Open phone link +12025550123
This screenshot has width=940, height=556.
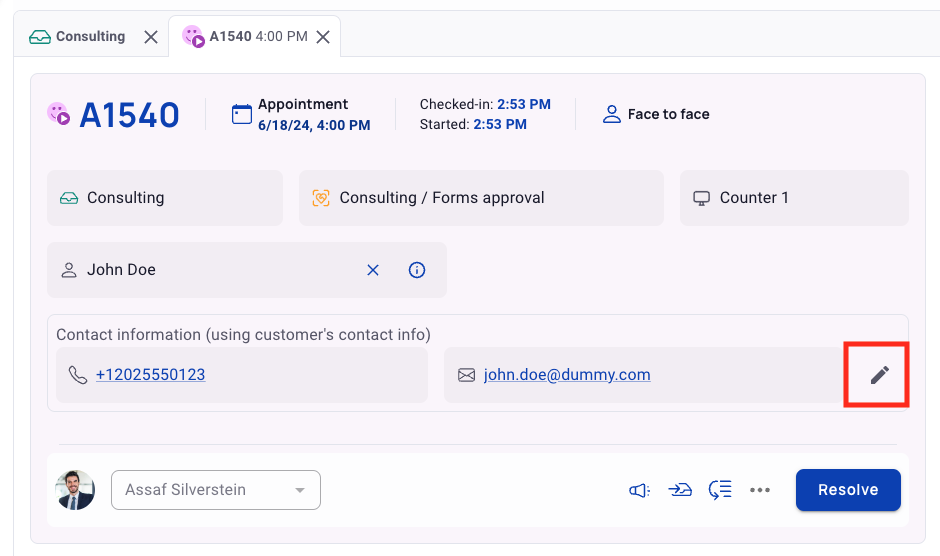150,375
